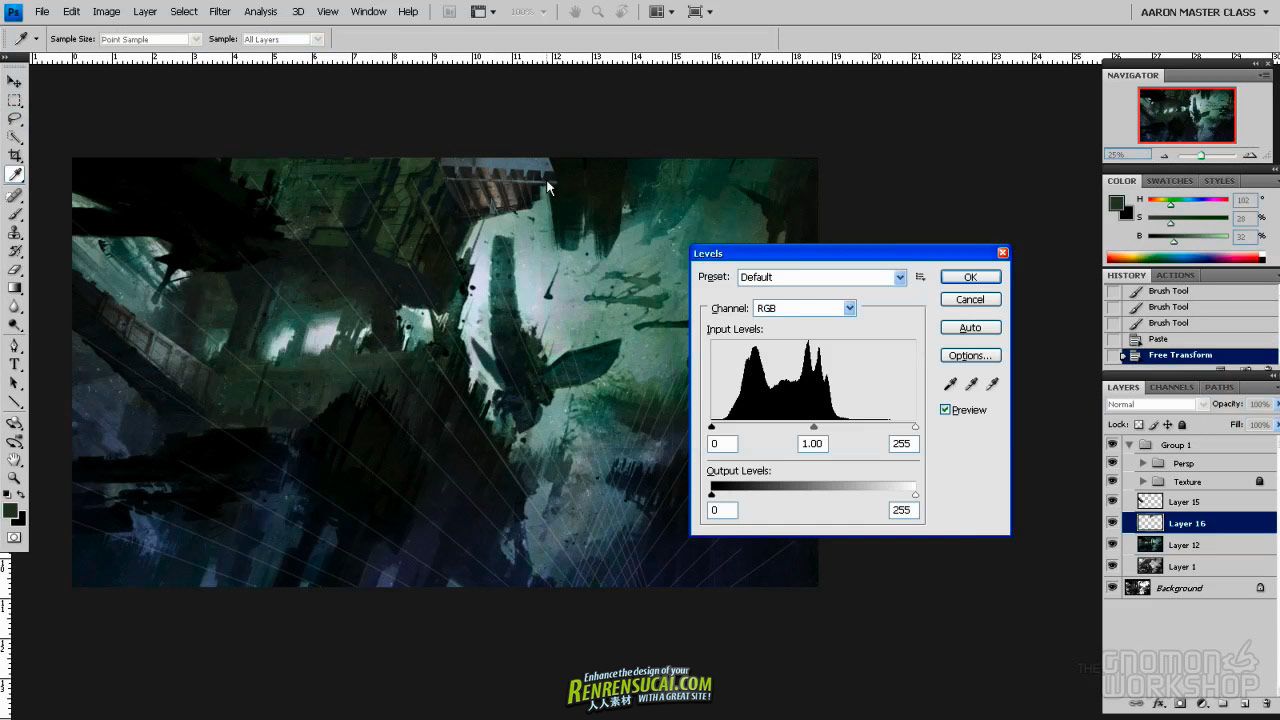The width and height of the screenshot is (1280, 720).
Task: Hide Layer 15 visibility eye
Action: (1112, 502)
